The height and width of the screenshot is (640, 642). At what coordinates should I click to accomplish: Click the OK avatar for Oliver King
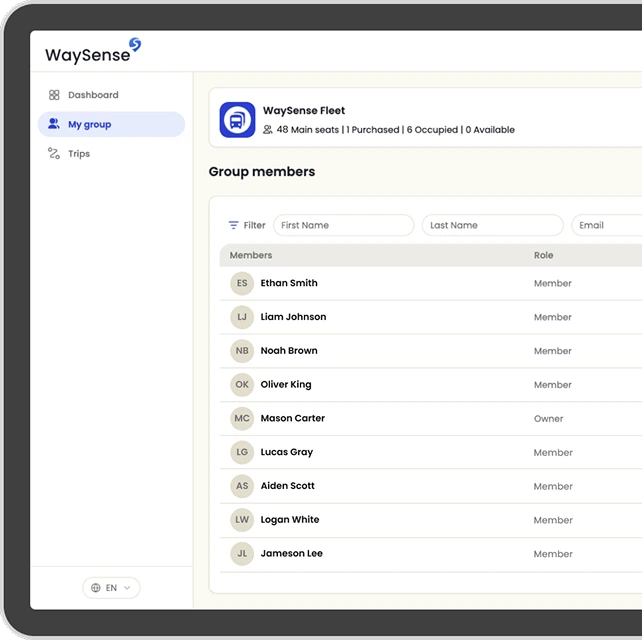pos(242,384)
